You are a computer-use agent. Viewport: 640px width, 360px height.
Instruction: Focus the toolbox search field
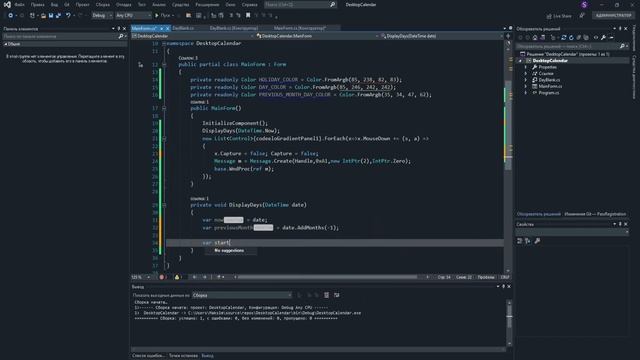[x=60, y=36]
